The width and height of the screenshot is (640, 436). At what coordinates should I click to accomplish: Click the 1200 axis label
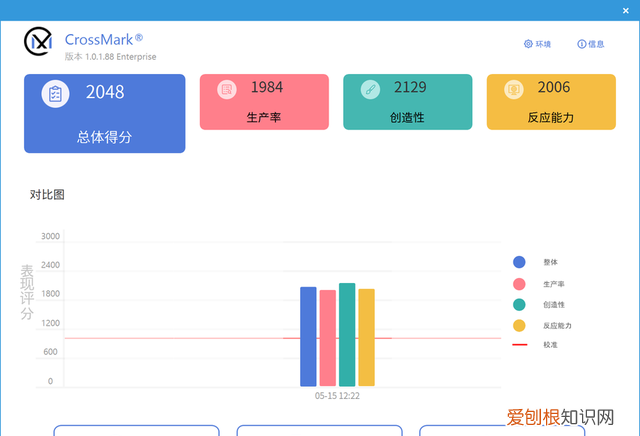(50, 323)
